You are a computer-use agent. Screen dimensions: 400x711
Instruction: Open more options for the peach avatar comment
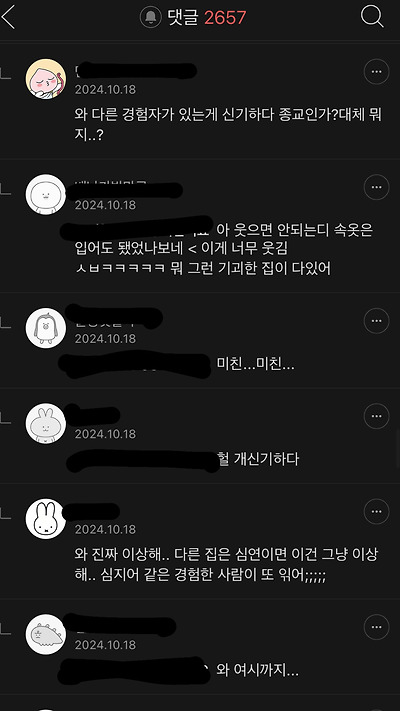click(376, 72)
